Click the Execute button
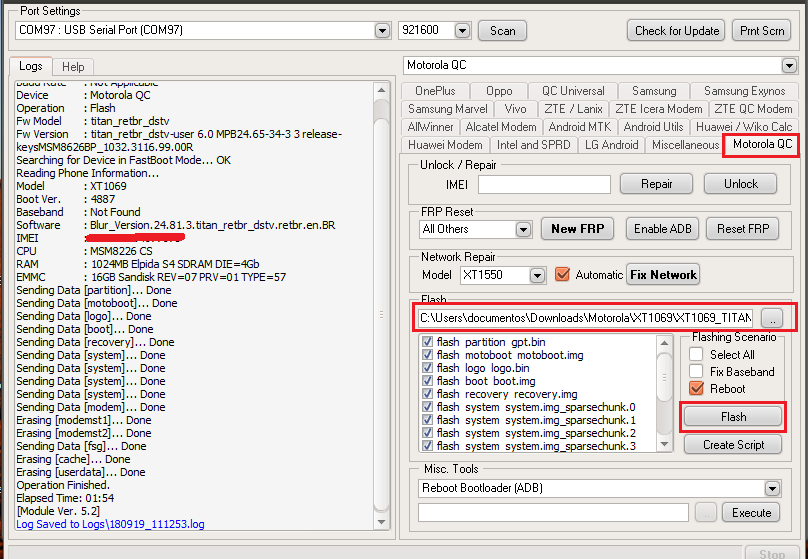Viewport: 808px width, 559px height. point(751,513)
